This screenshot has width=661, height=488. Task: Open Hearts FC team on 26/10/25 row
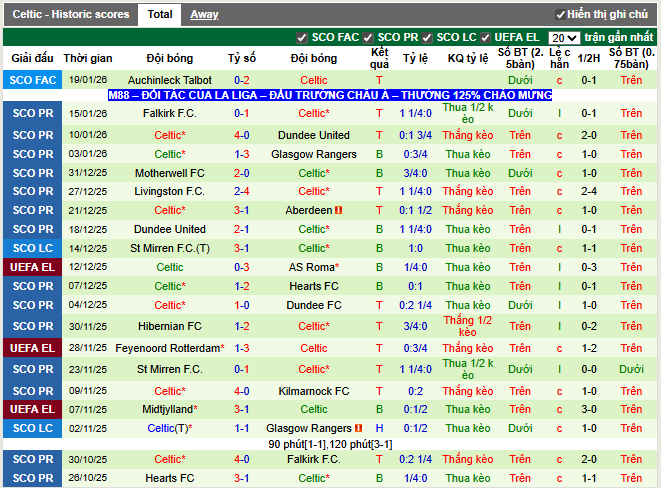170,478
